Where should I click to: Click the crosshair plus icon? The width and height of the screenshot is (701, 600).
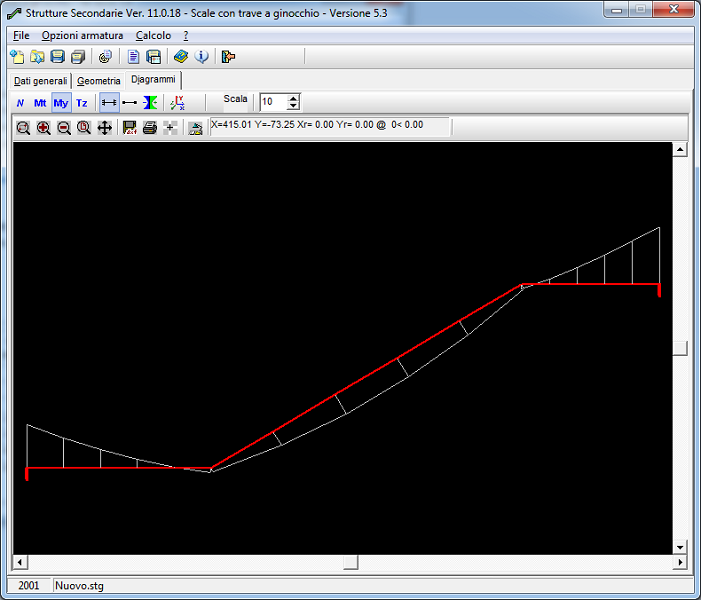pyautogui.click(x=170, y=128)
